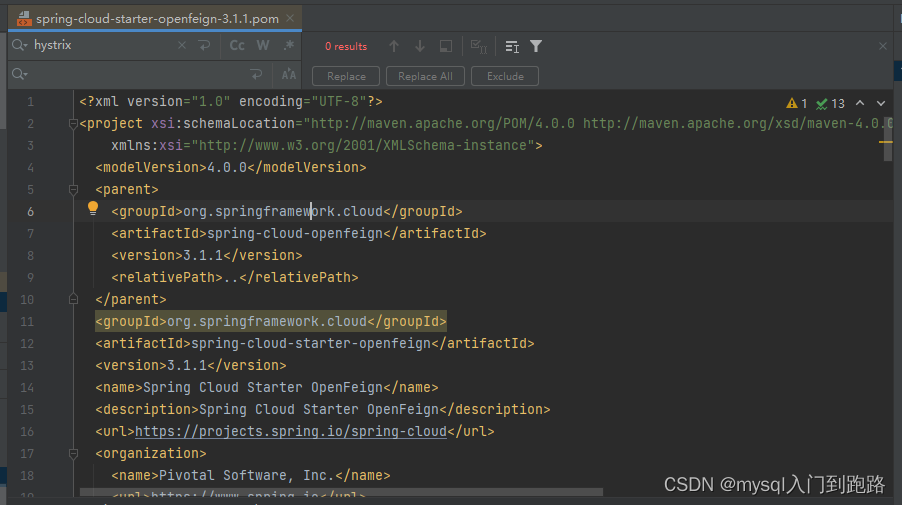Open replace history magnifier dropdown
This screenshot has height=505, width=902.
pos(20,74)
